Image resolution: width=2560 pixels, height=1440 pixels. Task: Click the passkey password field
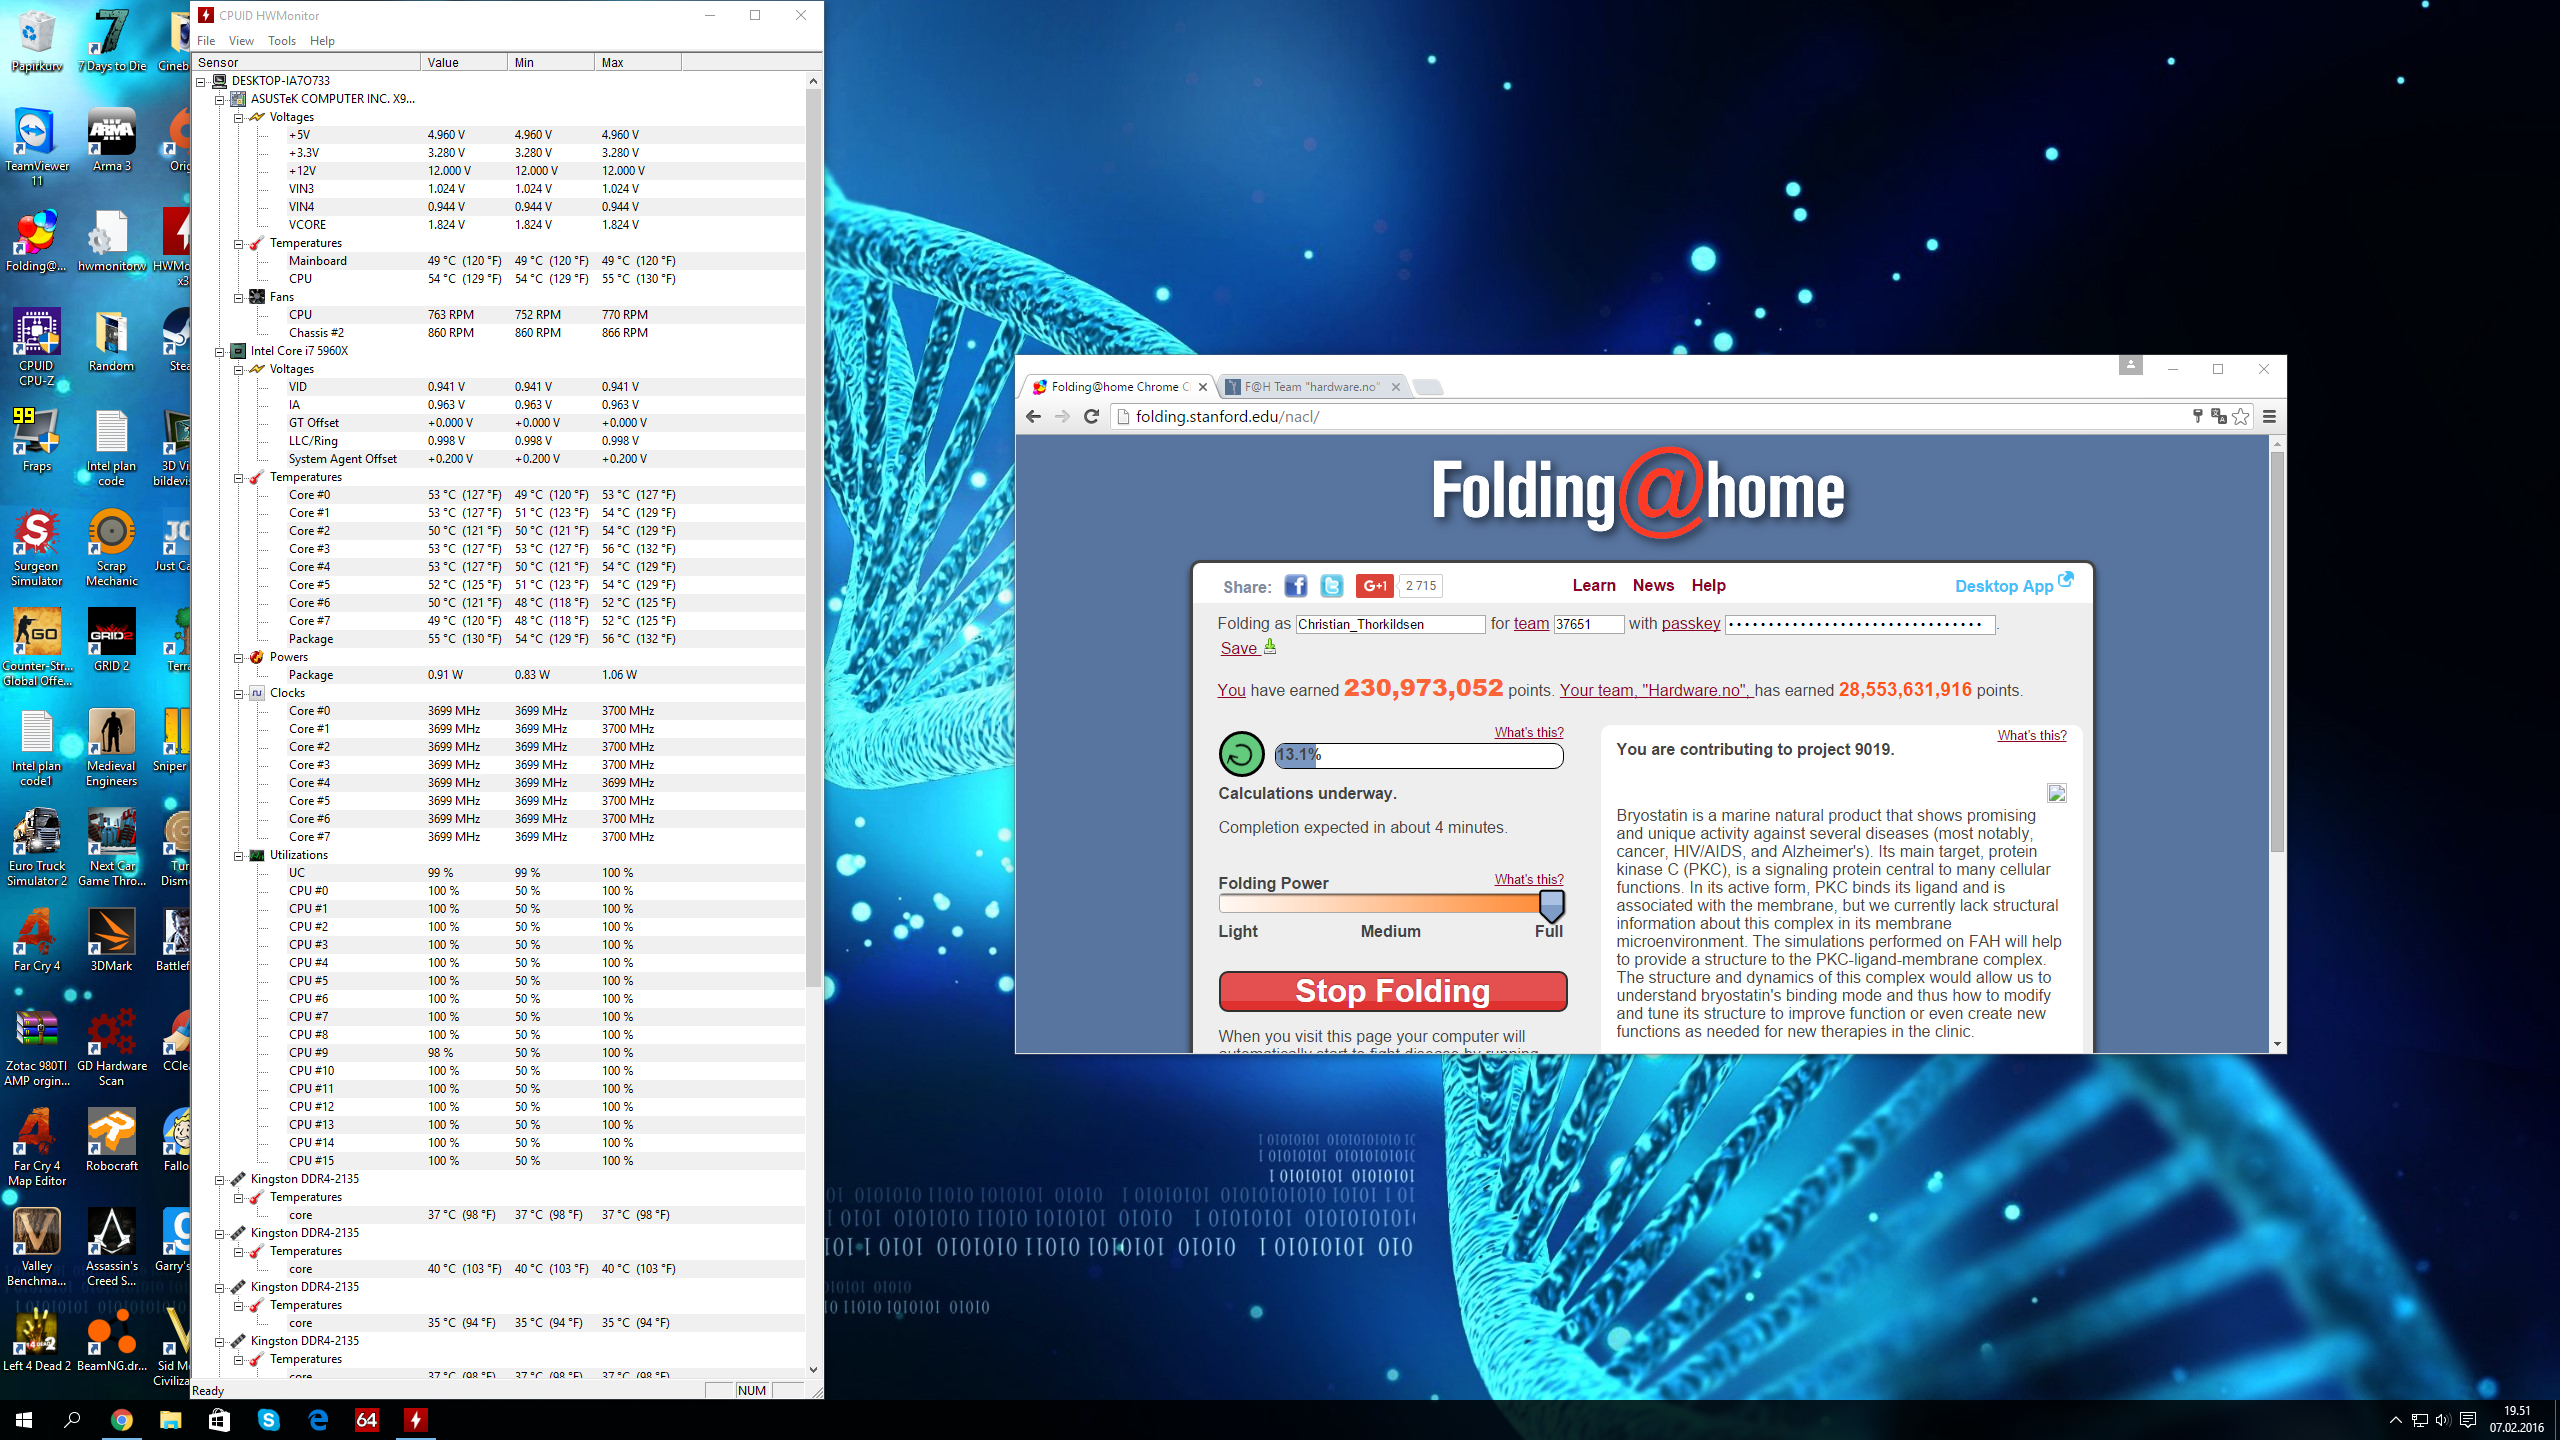[x=1860, y=624]
